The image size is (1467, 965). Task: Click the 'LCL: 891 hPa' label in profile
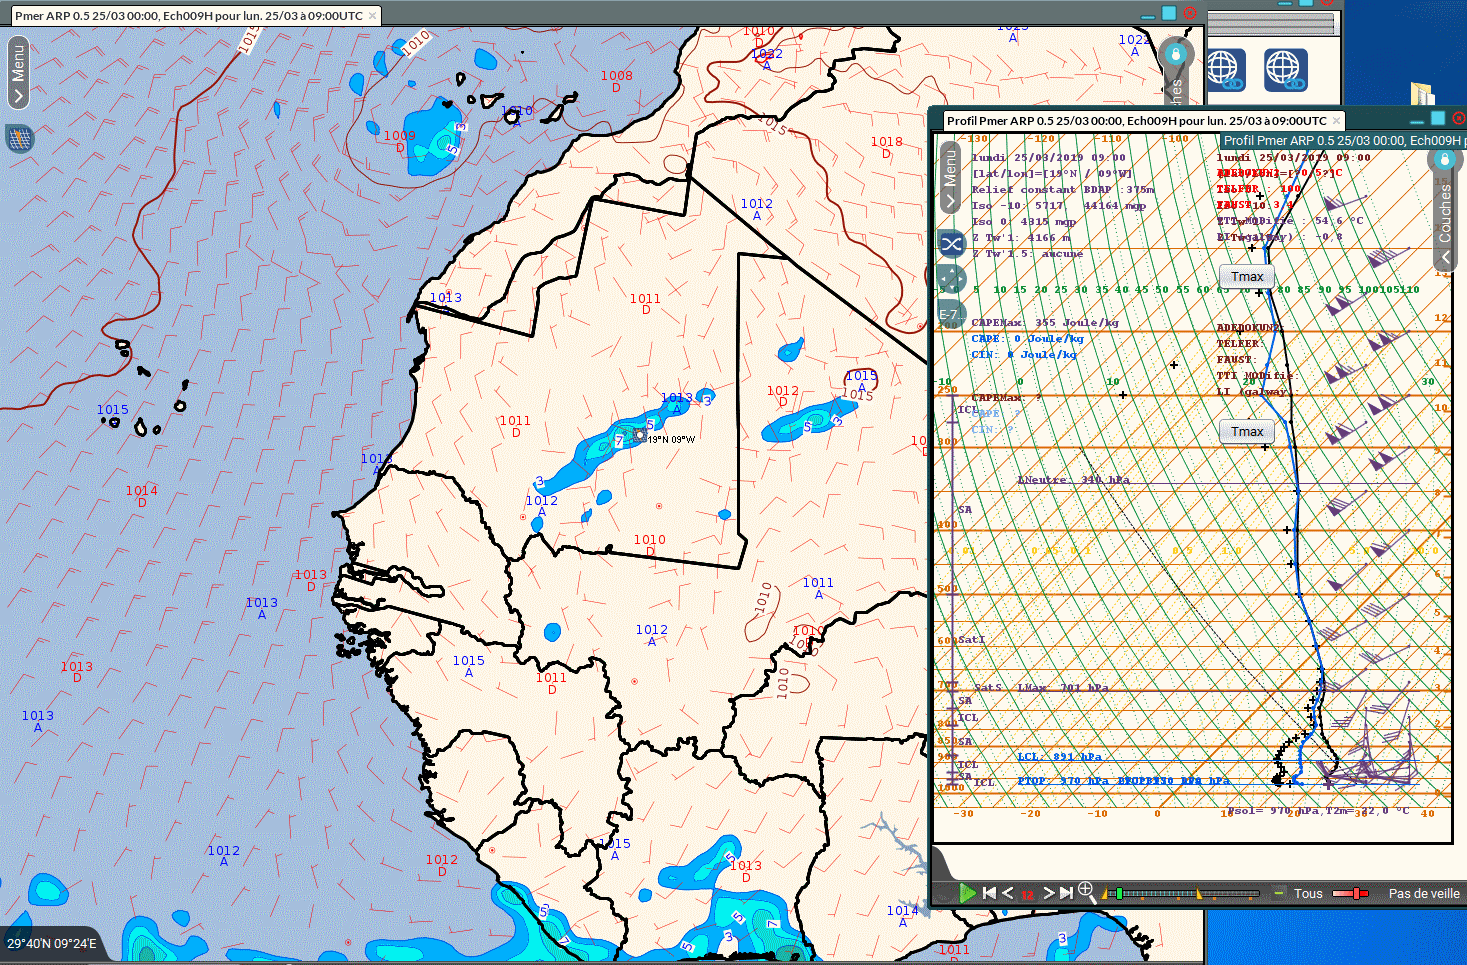(x=1060, y=757)
